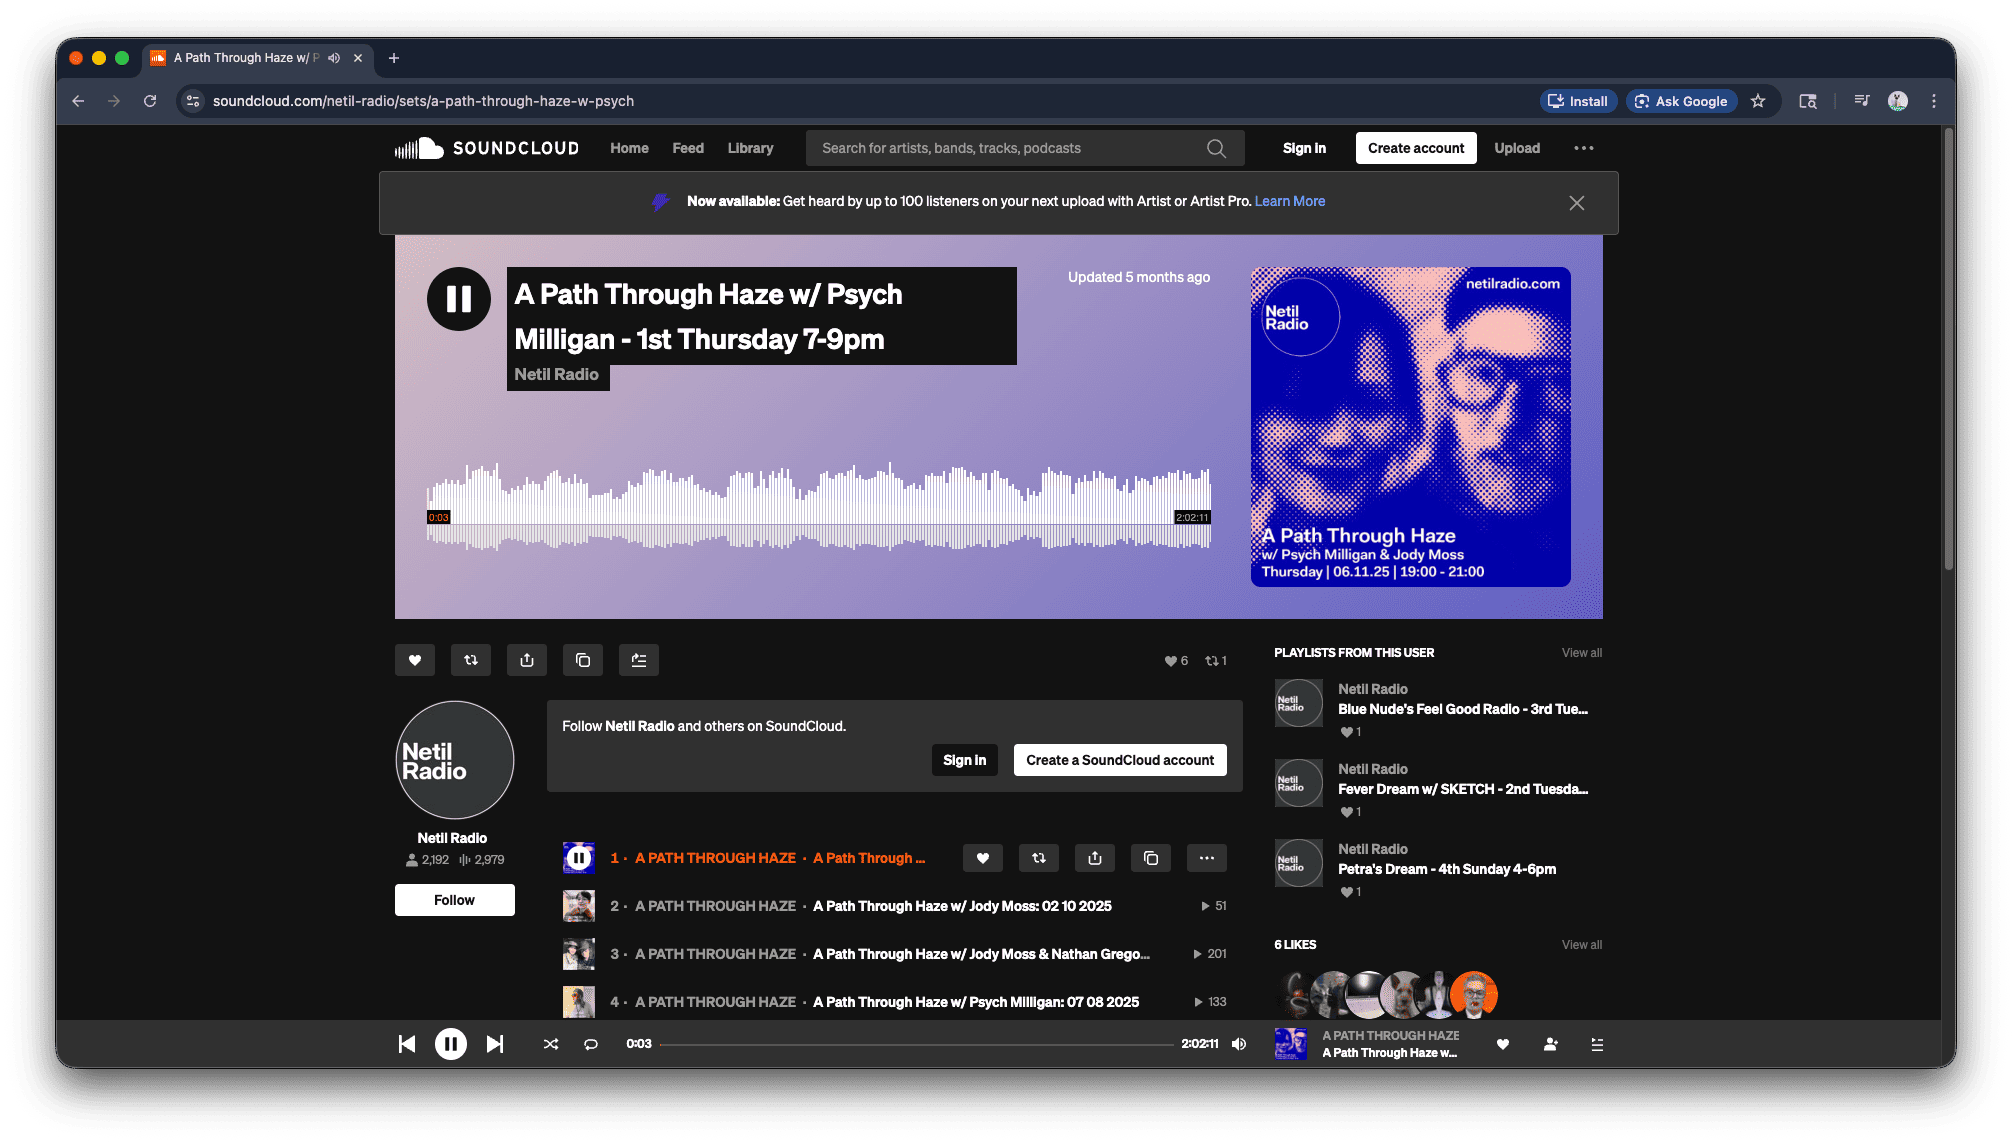The width and height of the screenshot is (2012, 1142).
Task: Seek within the playback progress bar
Action: 920,1043
